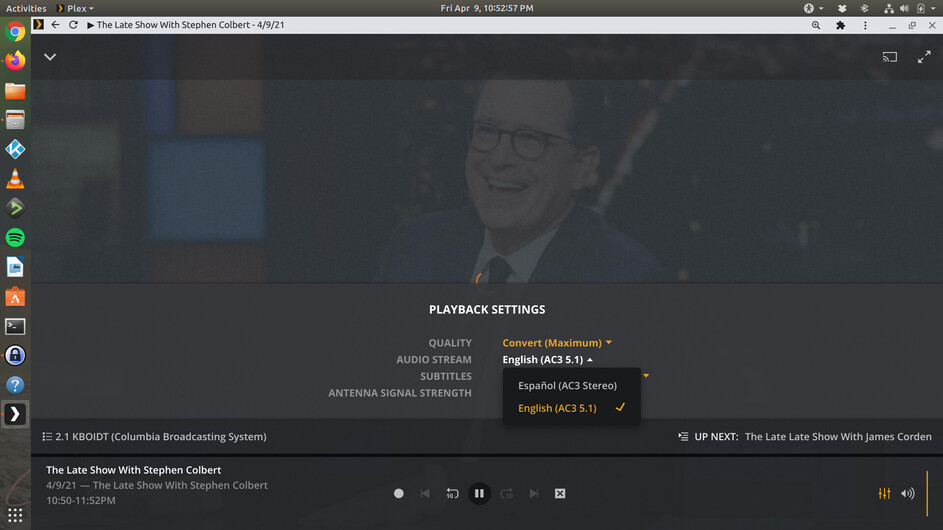The height and width of the screenshot is (530, 943).
Task: Select English (AC3 5.1) audio stream option
Action: pyautogui.click(x=571, y=408)
